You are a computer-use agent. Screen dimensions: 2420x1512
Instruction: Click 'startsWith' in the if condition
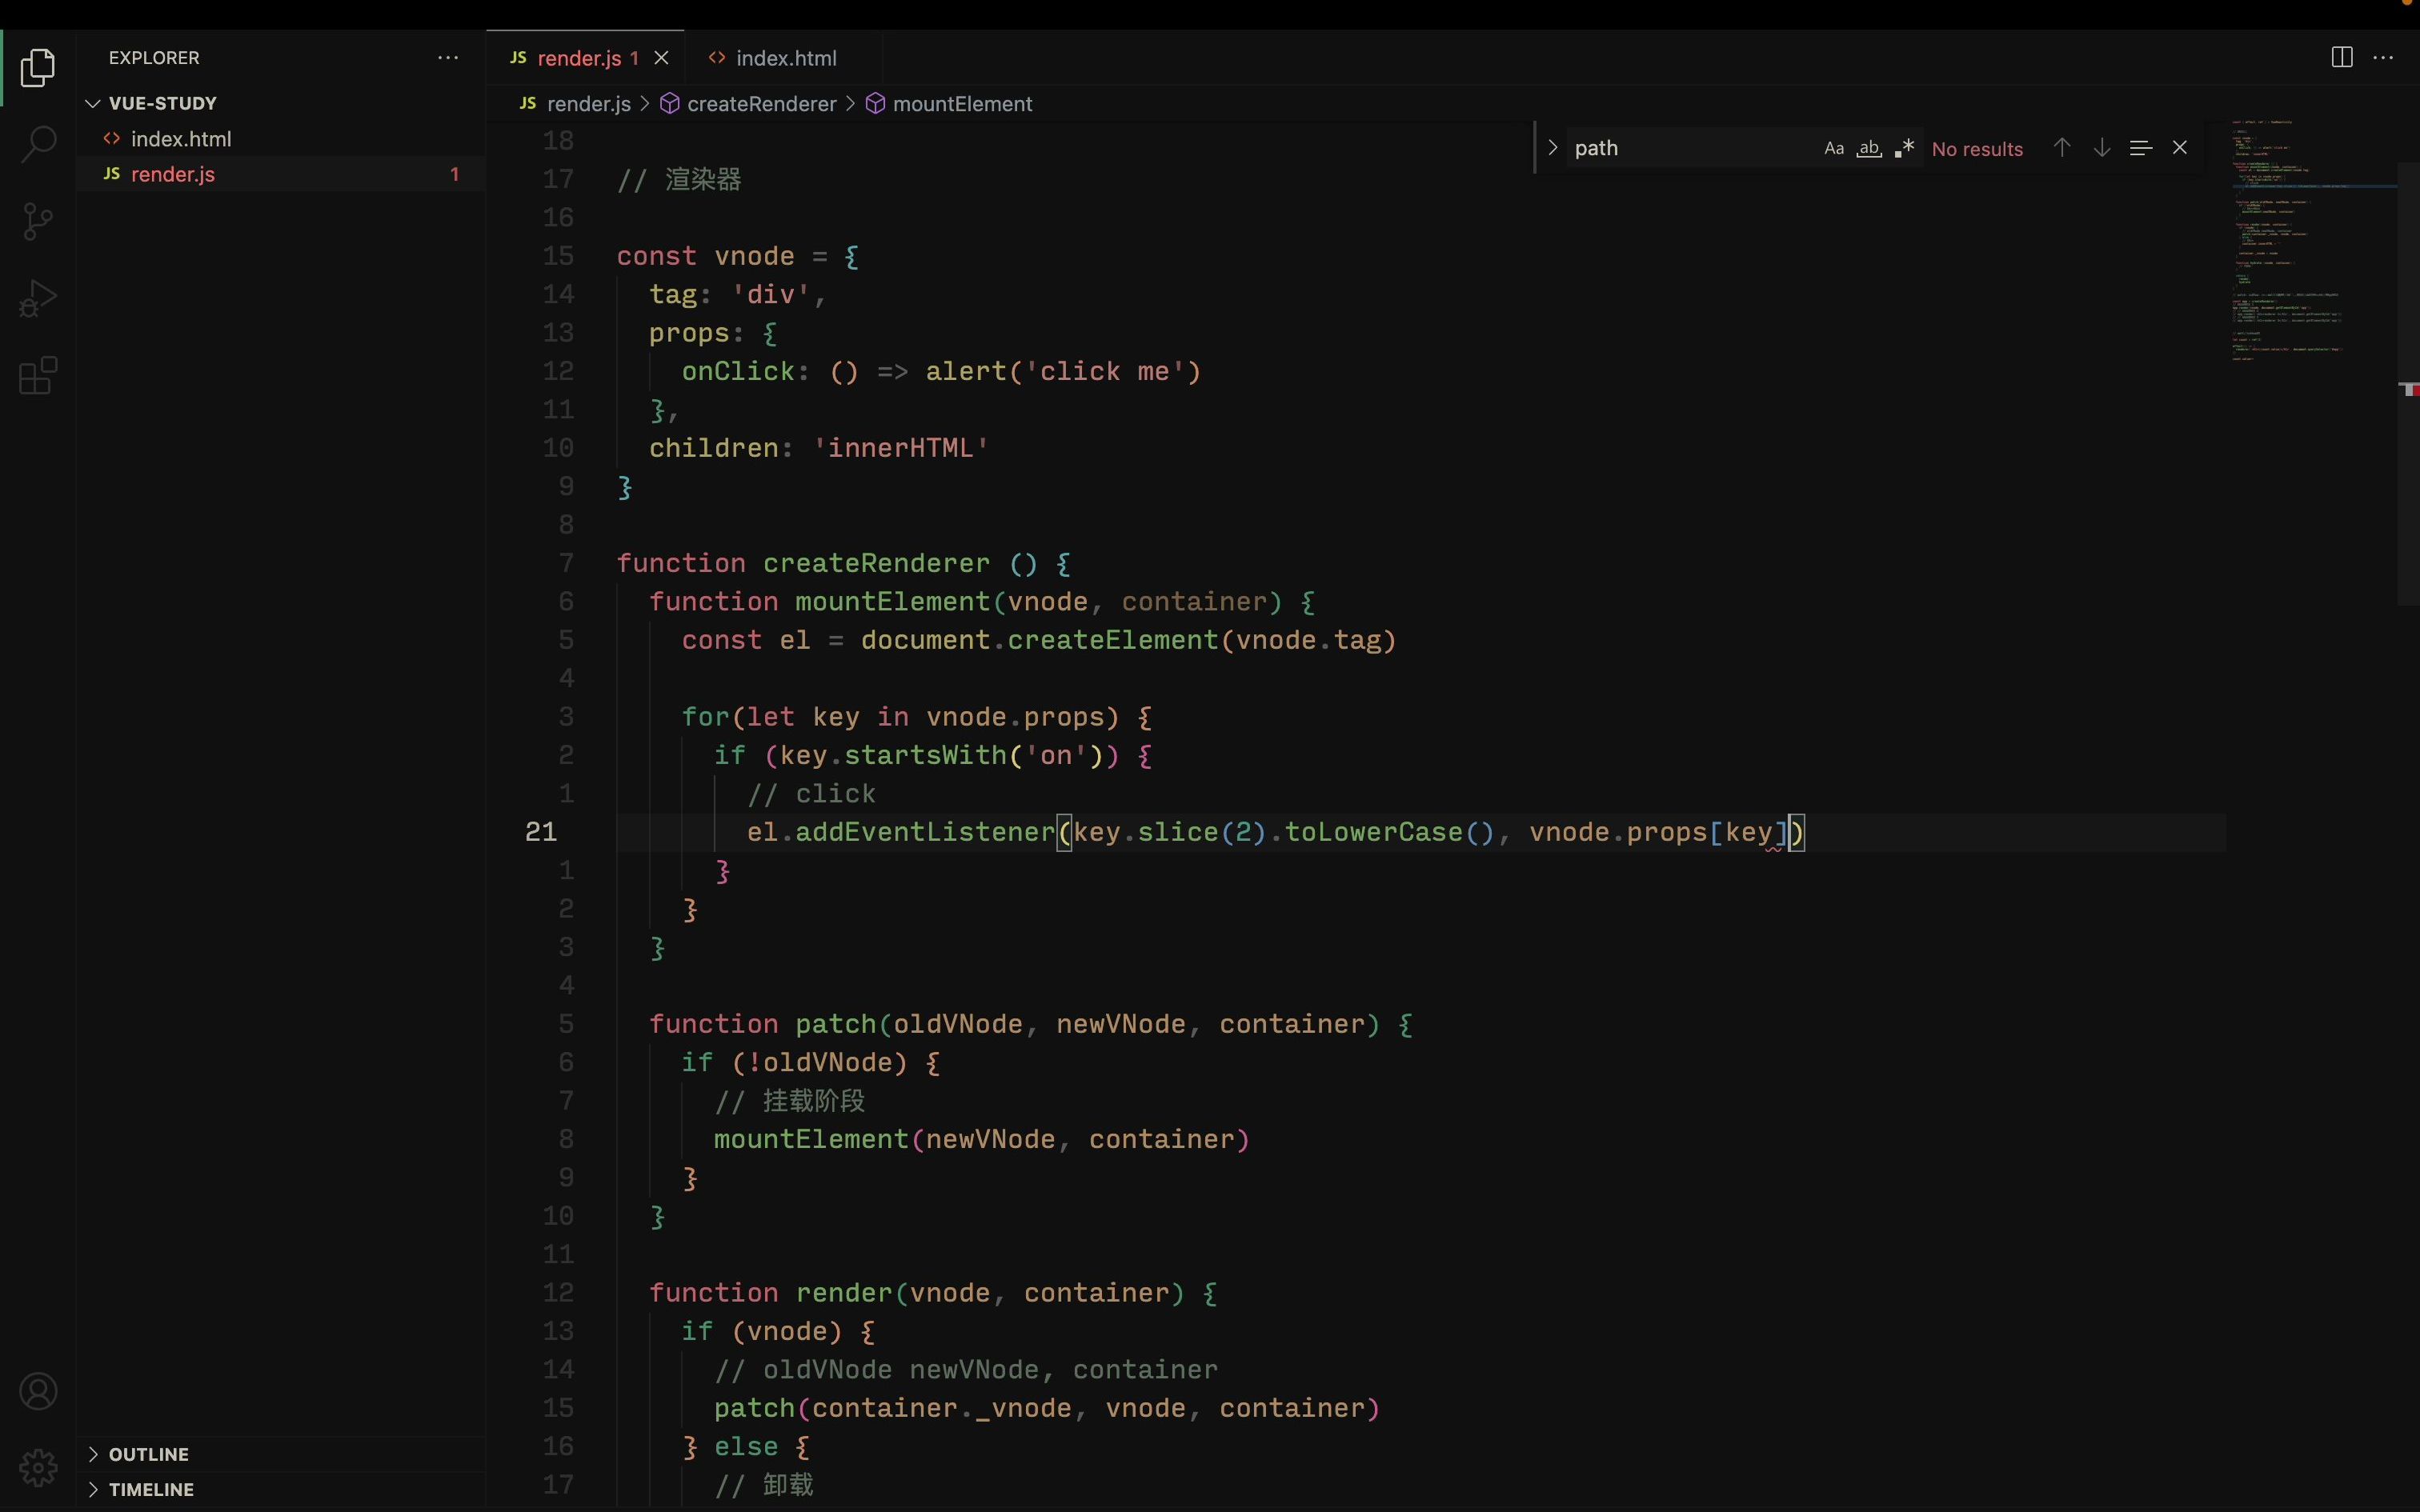tap(926, 755)
